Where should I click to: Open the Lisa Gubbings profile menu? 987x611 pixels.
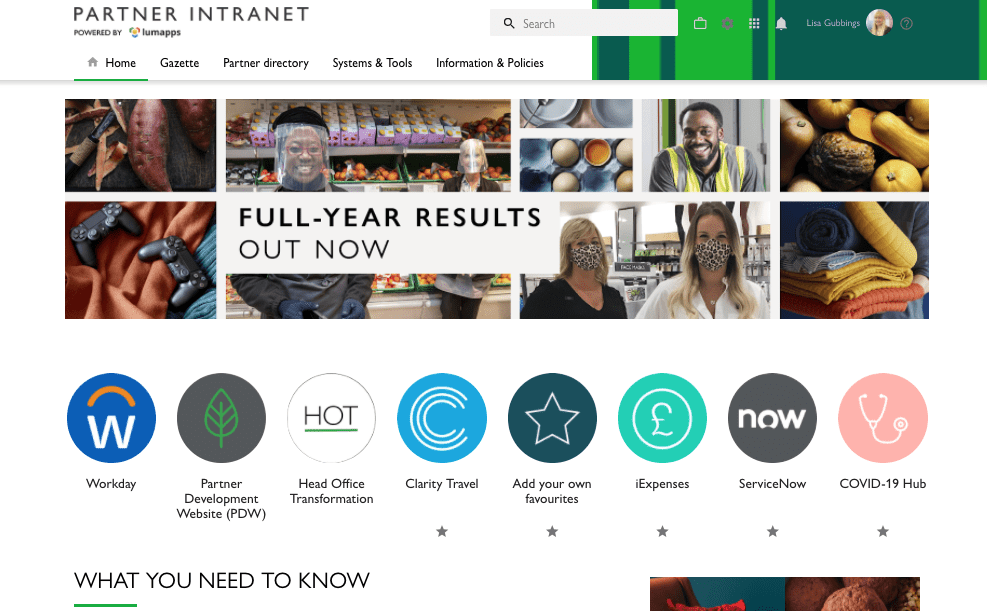pyautogui.click(x=849, y=23)
